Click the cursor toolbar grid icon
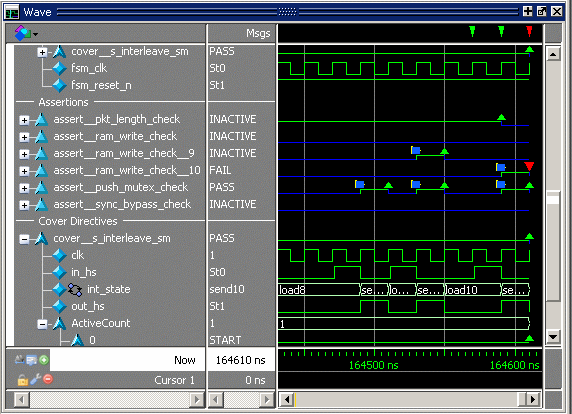Viewport: 572px width, 414px height. tap(31, 360)
